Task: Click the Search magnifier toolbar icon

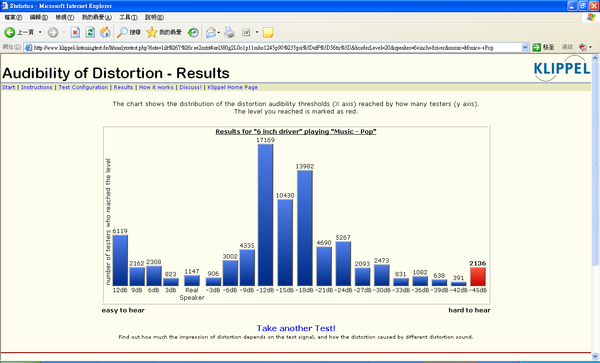Action: click(x=122, y=33)
